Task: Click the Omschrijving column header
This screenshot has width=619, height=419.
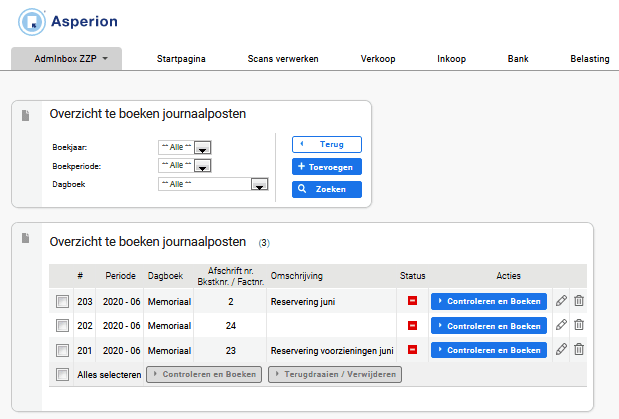Action: 296,276
